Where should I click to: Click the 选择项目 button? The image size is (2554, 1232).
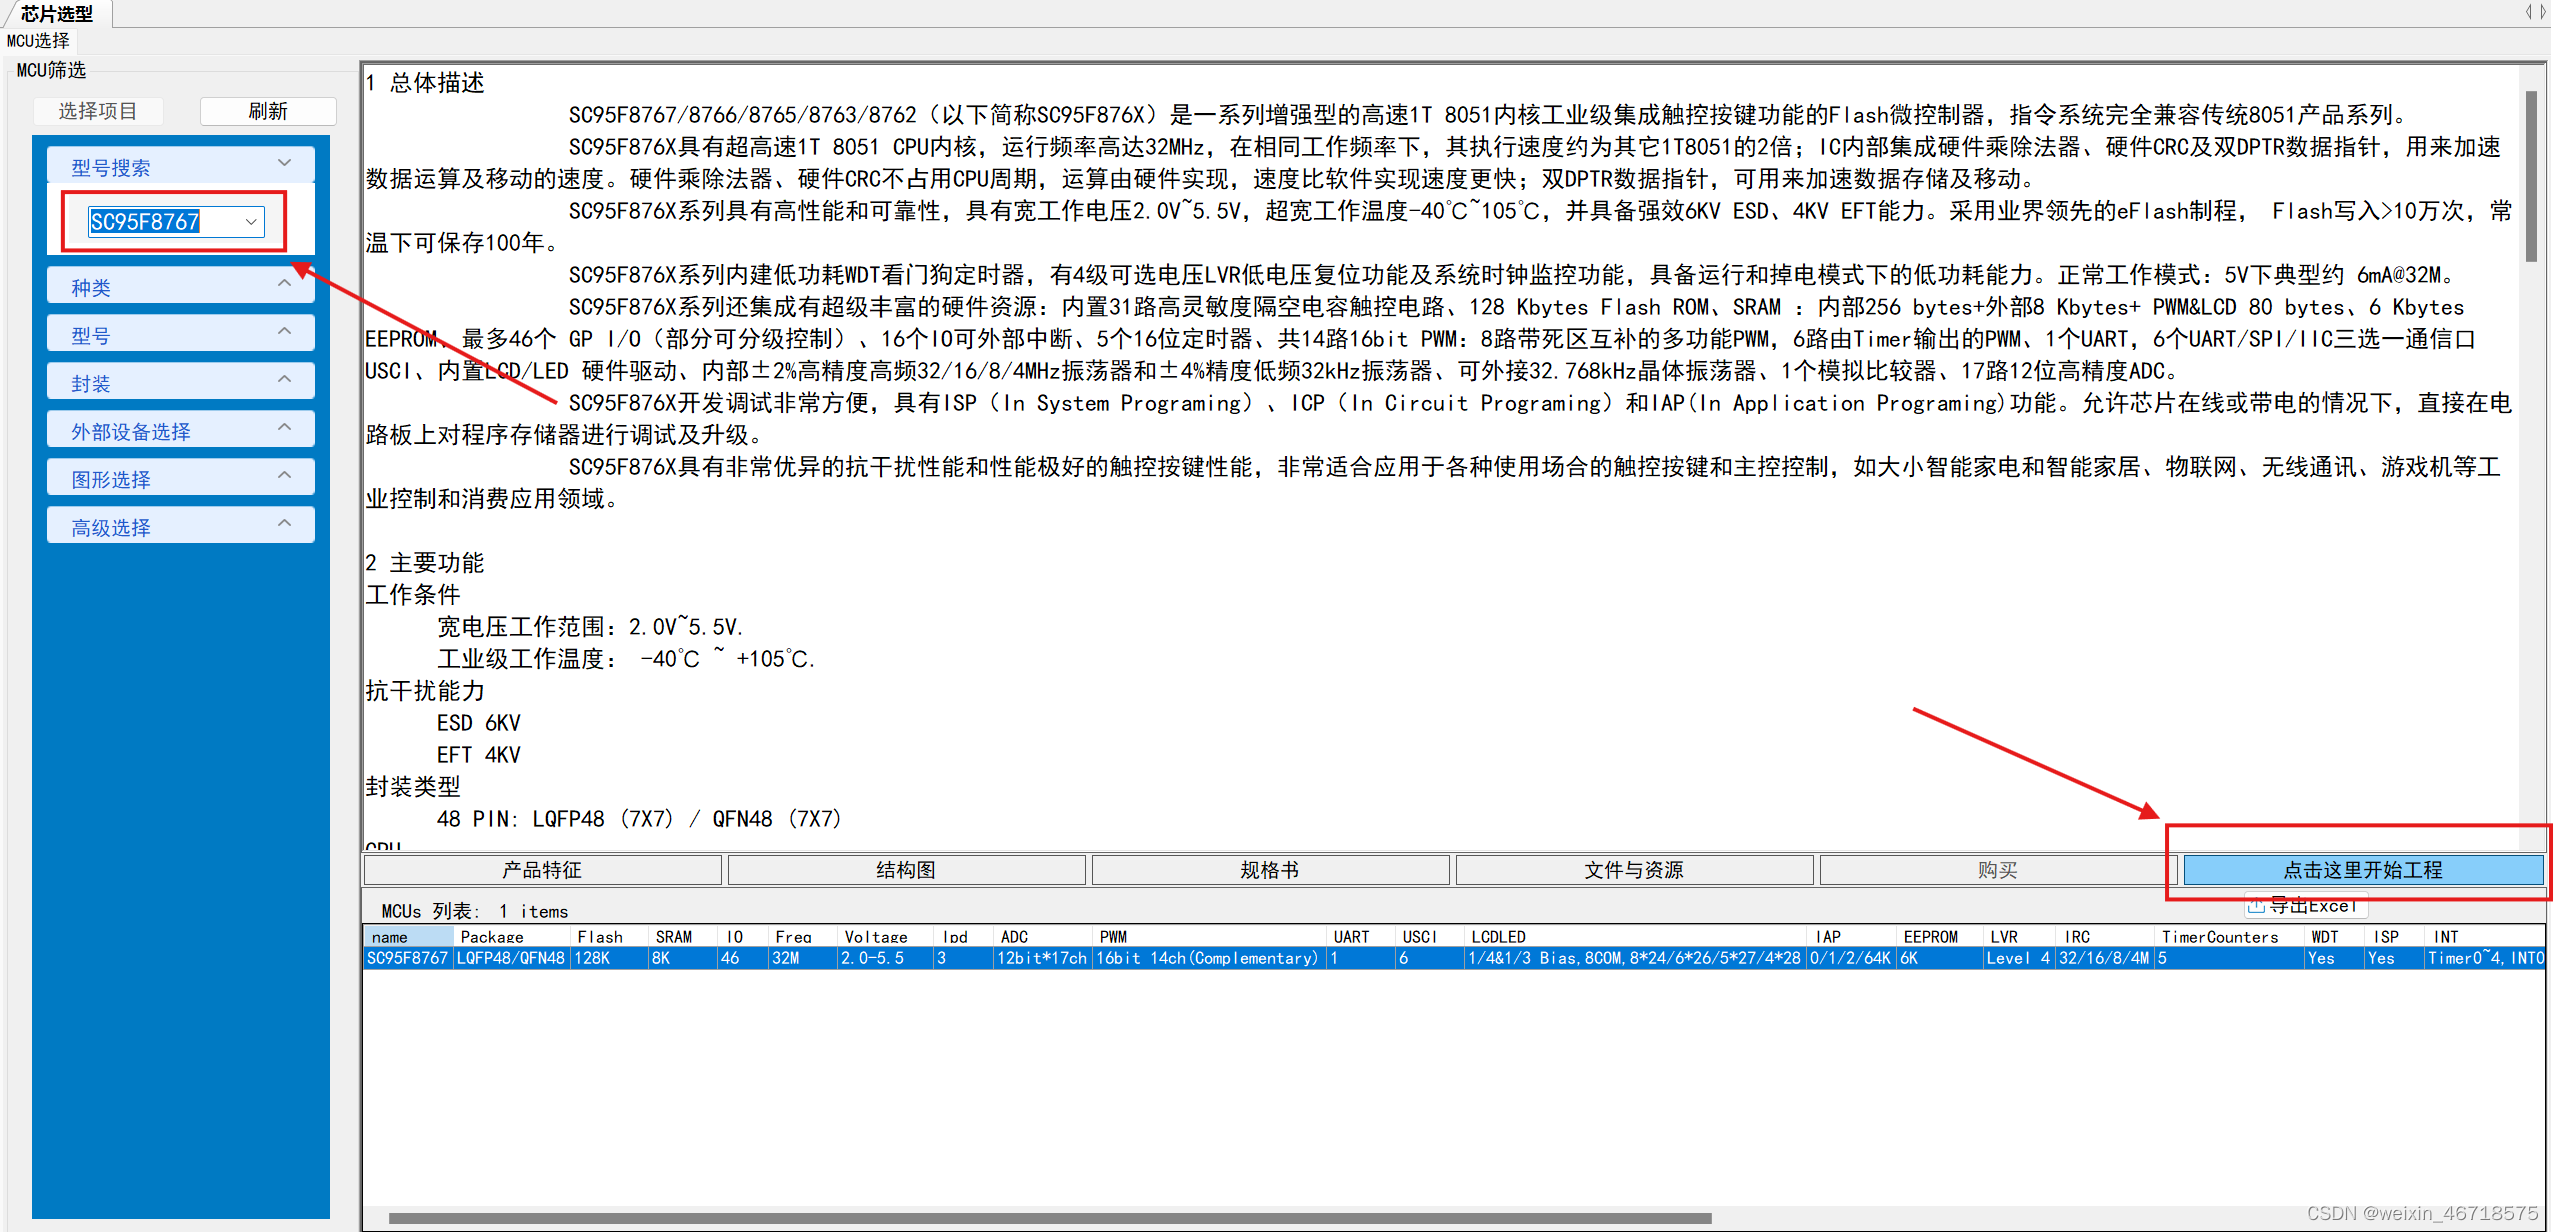click(x=97, y=111)
